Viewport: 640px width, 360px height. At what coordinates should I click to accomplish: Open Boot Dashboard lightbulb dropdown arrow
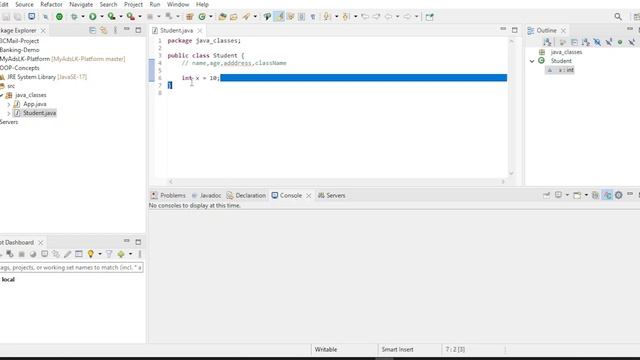[x=100, y=254]
